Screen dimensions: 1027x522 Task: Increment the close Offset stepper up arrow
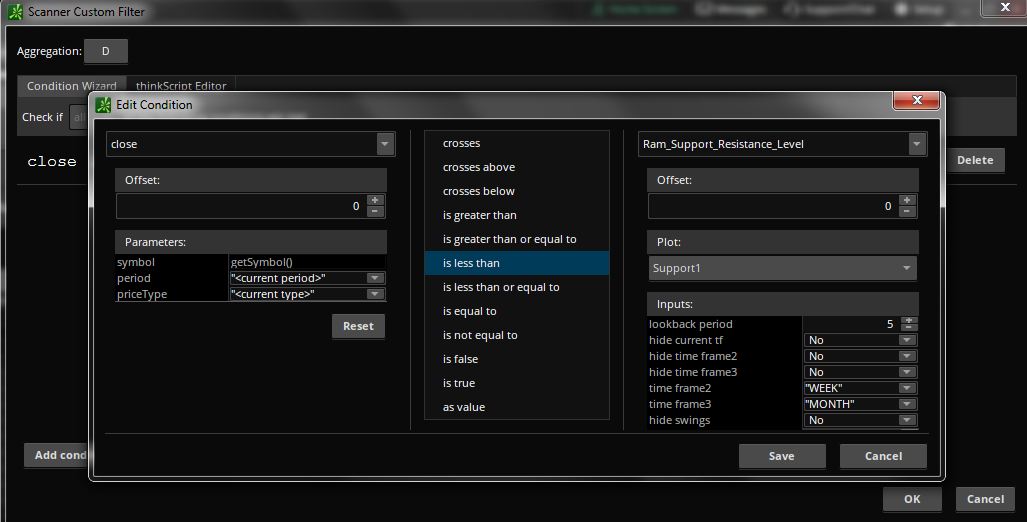[375, 200]
